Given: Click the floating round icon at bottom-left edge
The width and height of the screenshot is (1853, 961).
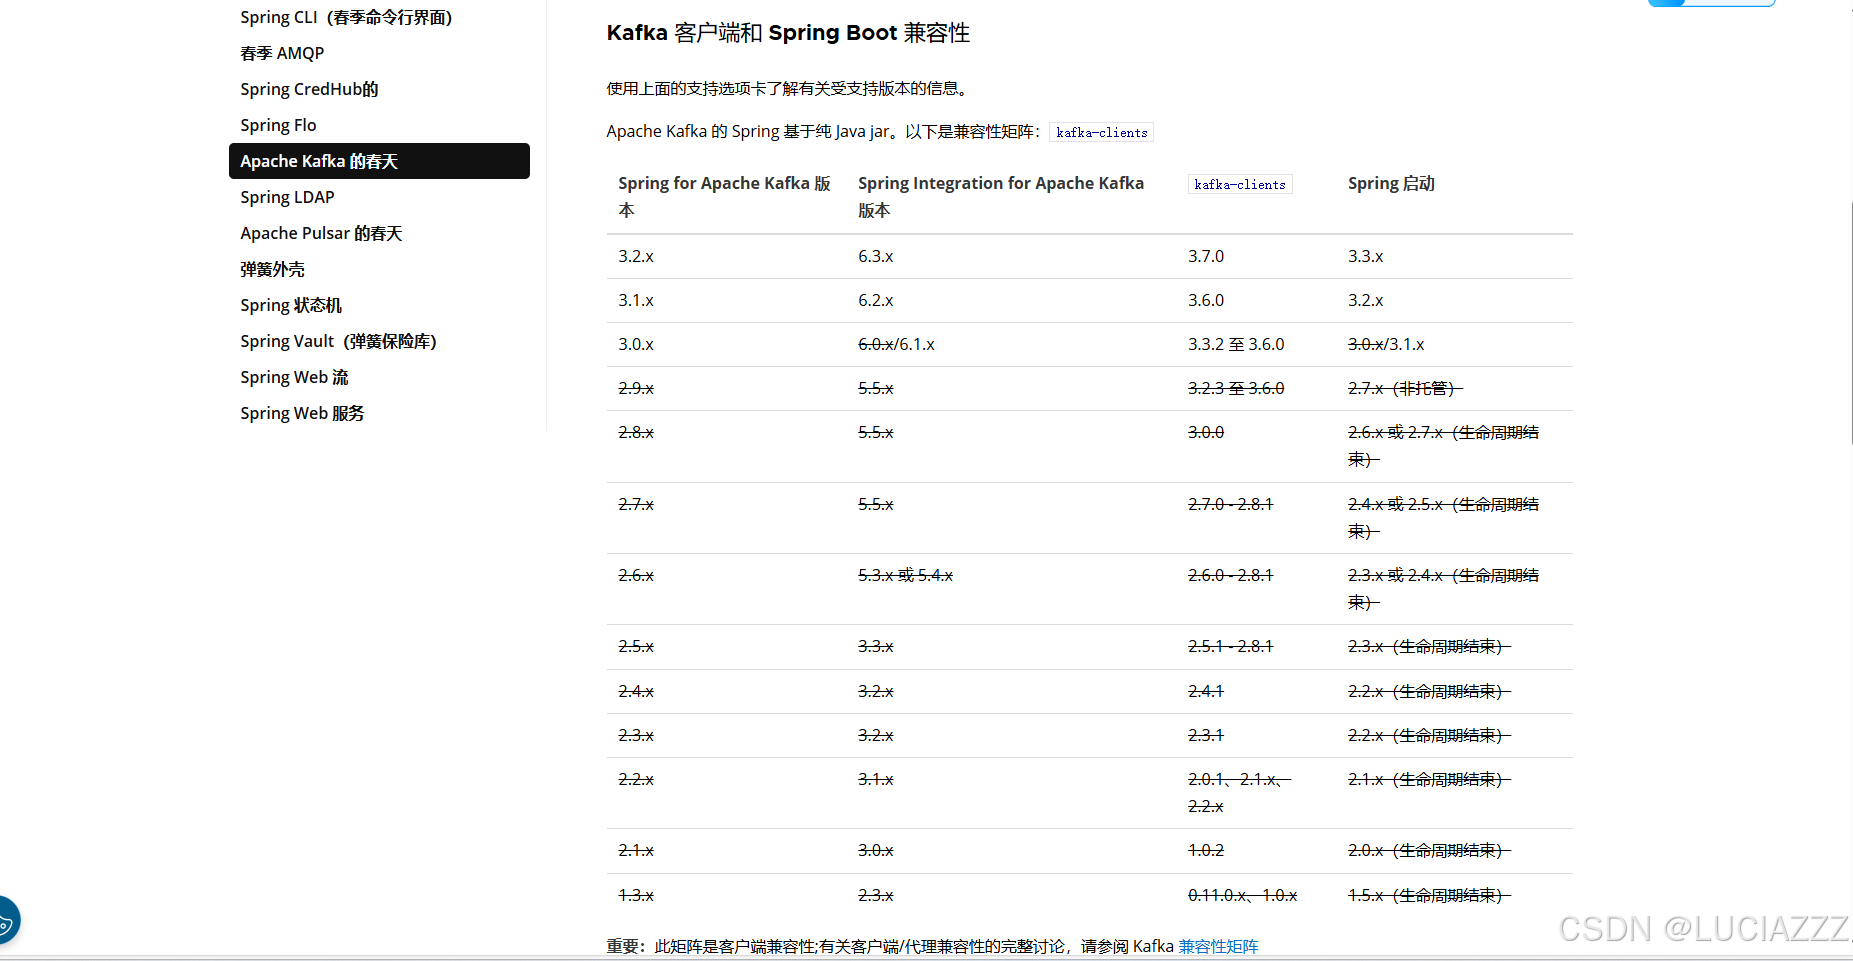Looking at the screenshot, I should coord(7,920).
